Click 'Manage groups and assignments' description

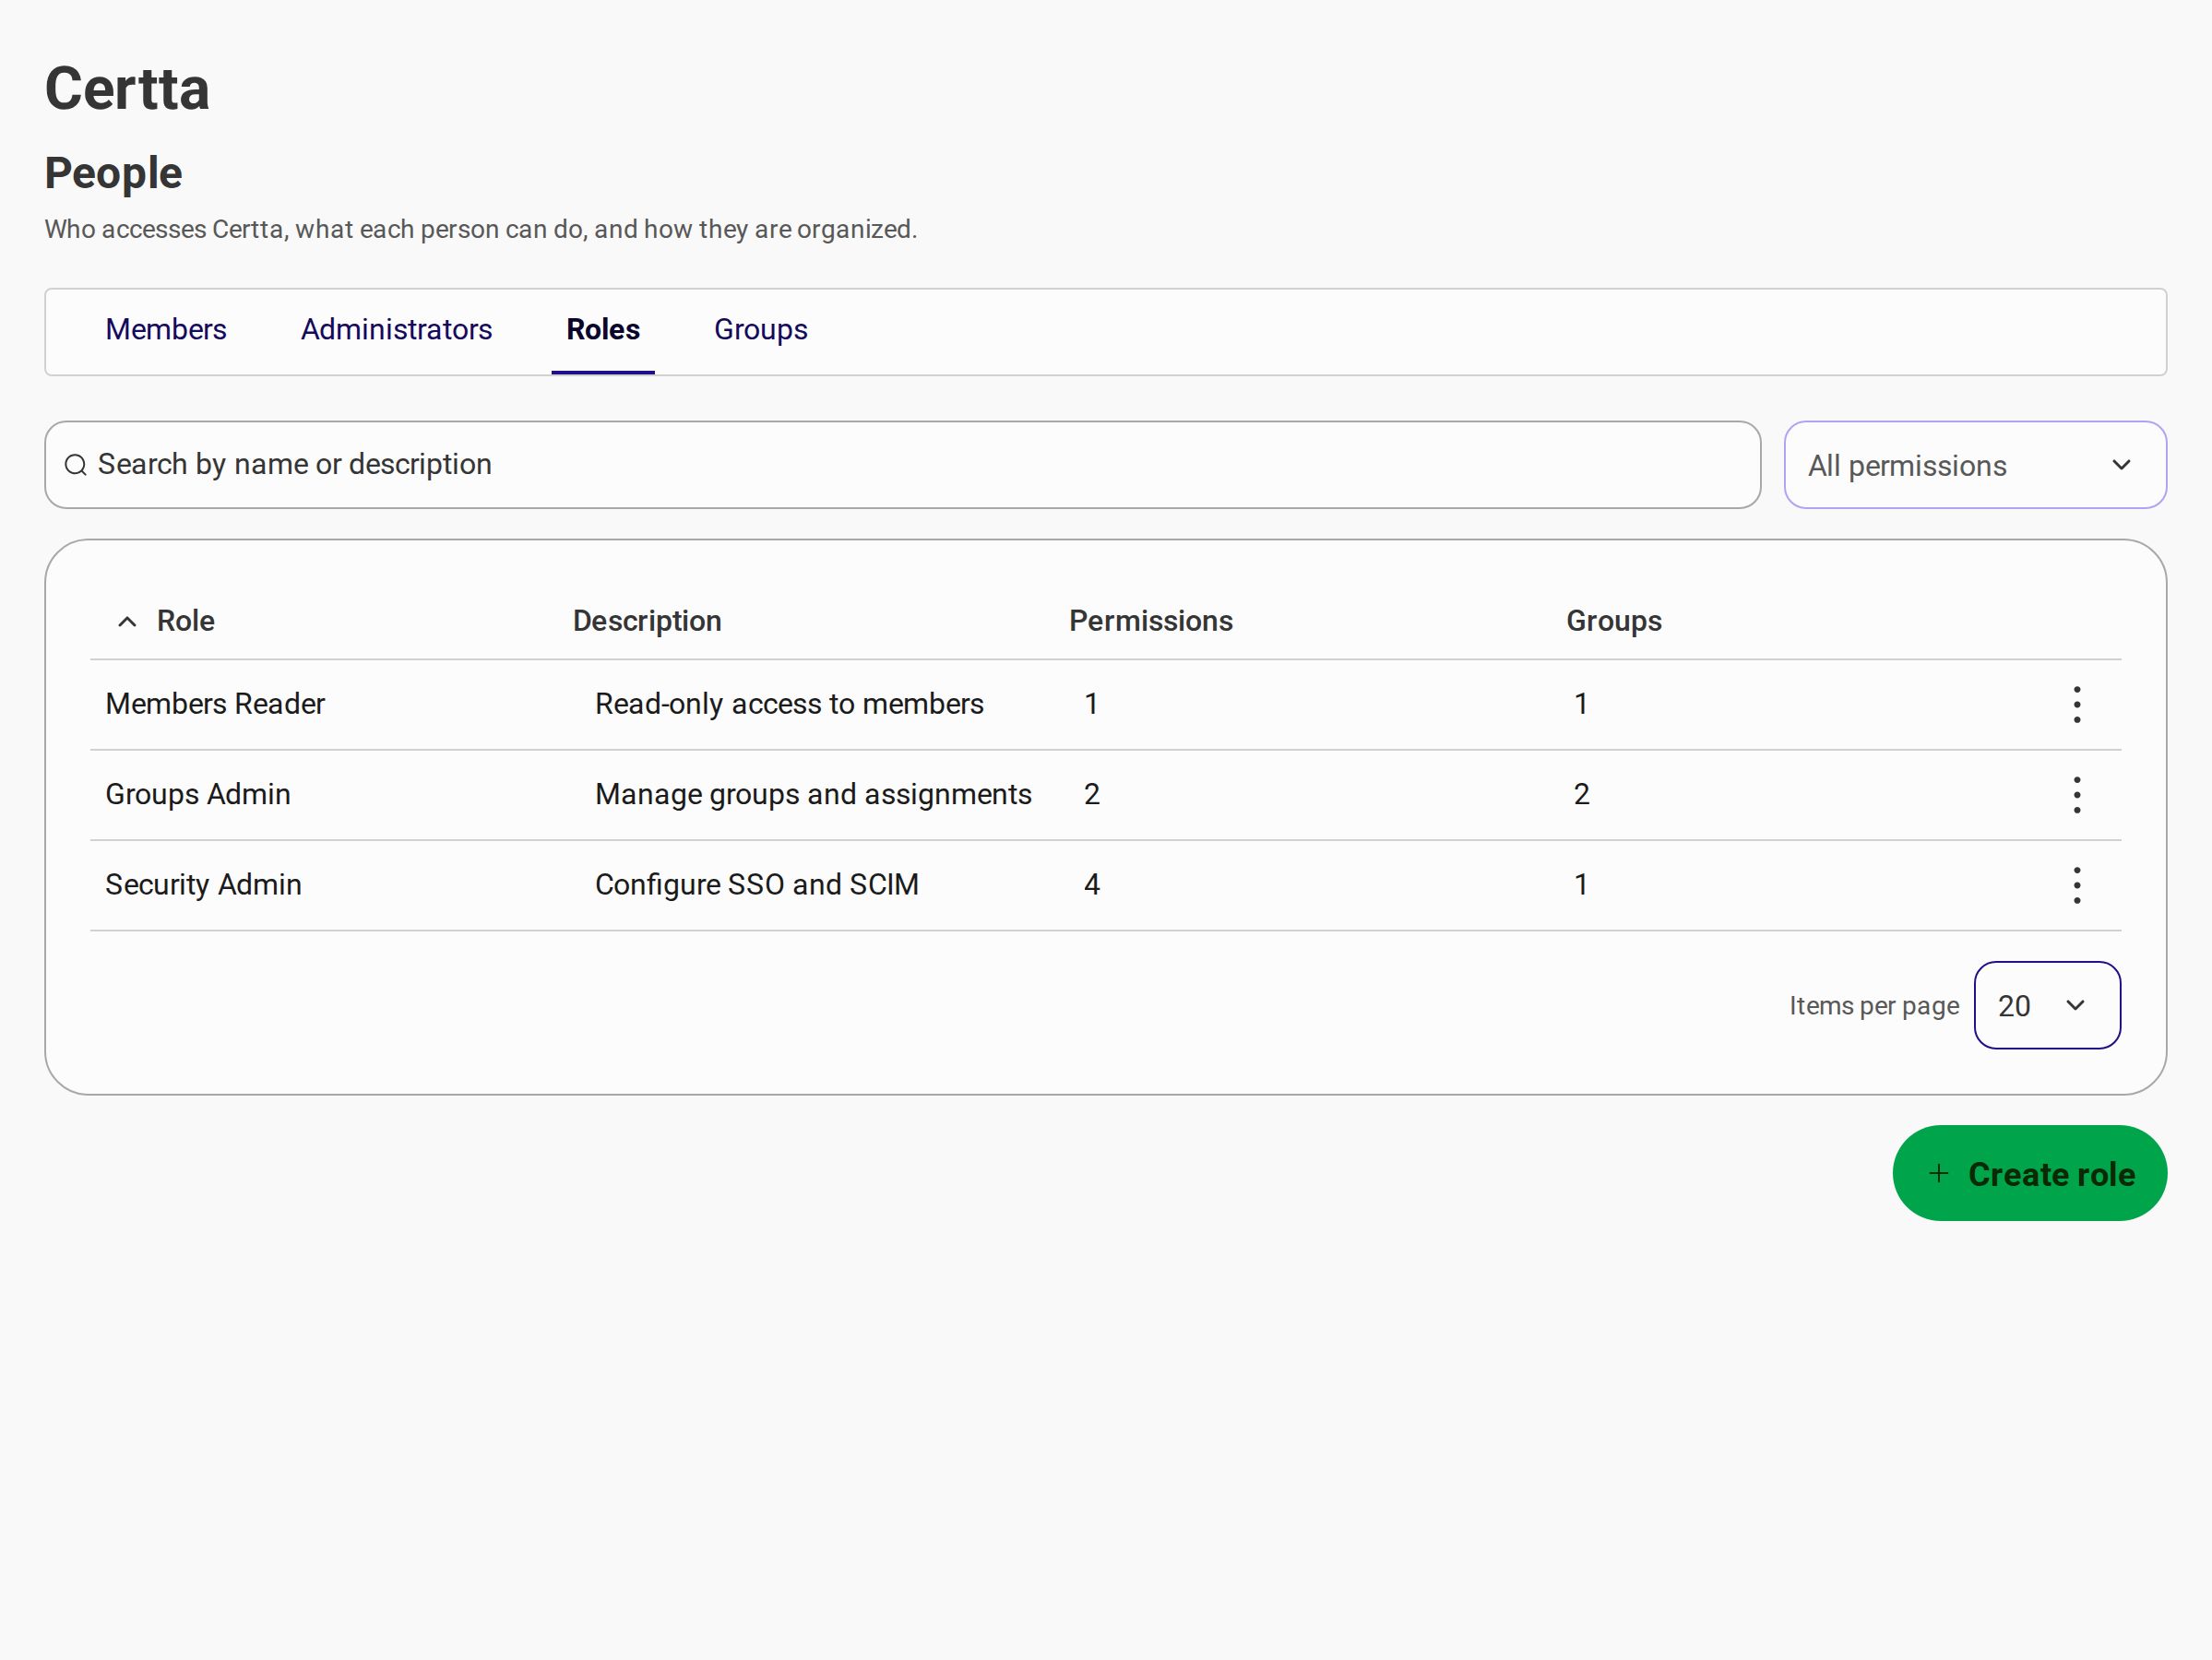point(813,794)
